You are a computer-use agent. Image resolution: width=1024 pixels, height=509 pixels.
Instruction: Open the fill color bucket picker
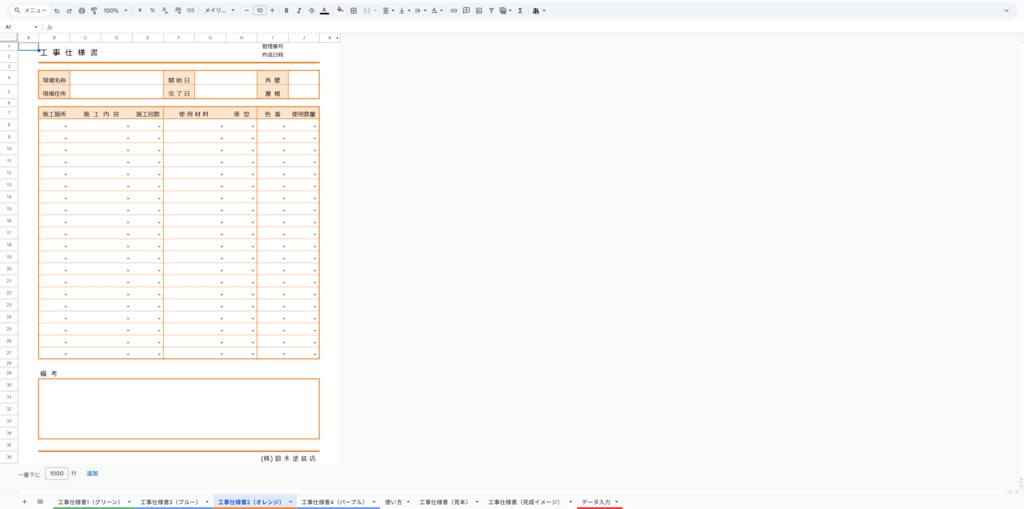tap(340, 10)
